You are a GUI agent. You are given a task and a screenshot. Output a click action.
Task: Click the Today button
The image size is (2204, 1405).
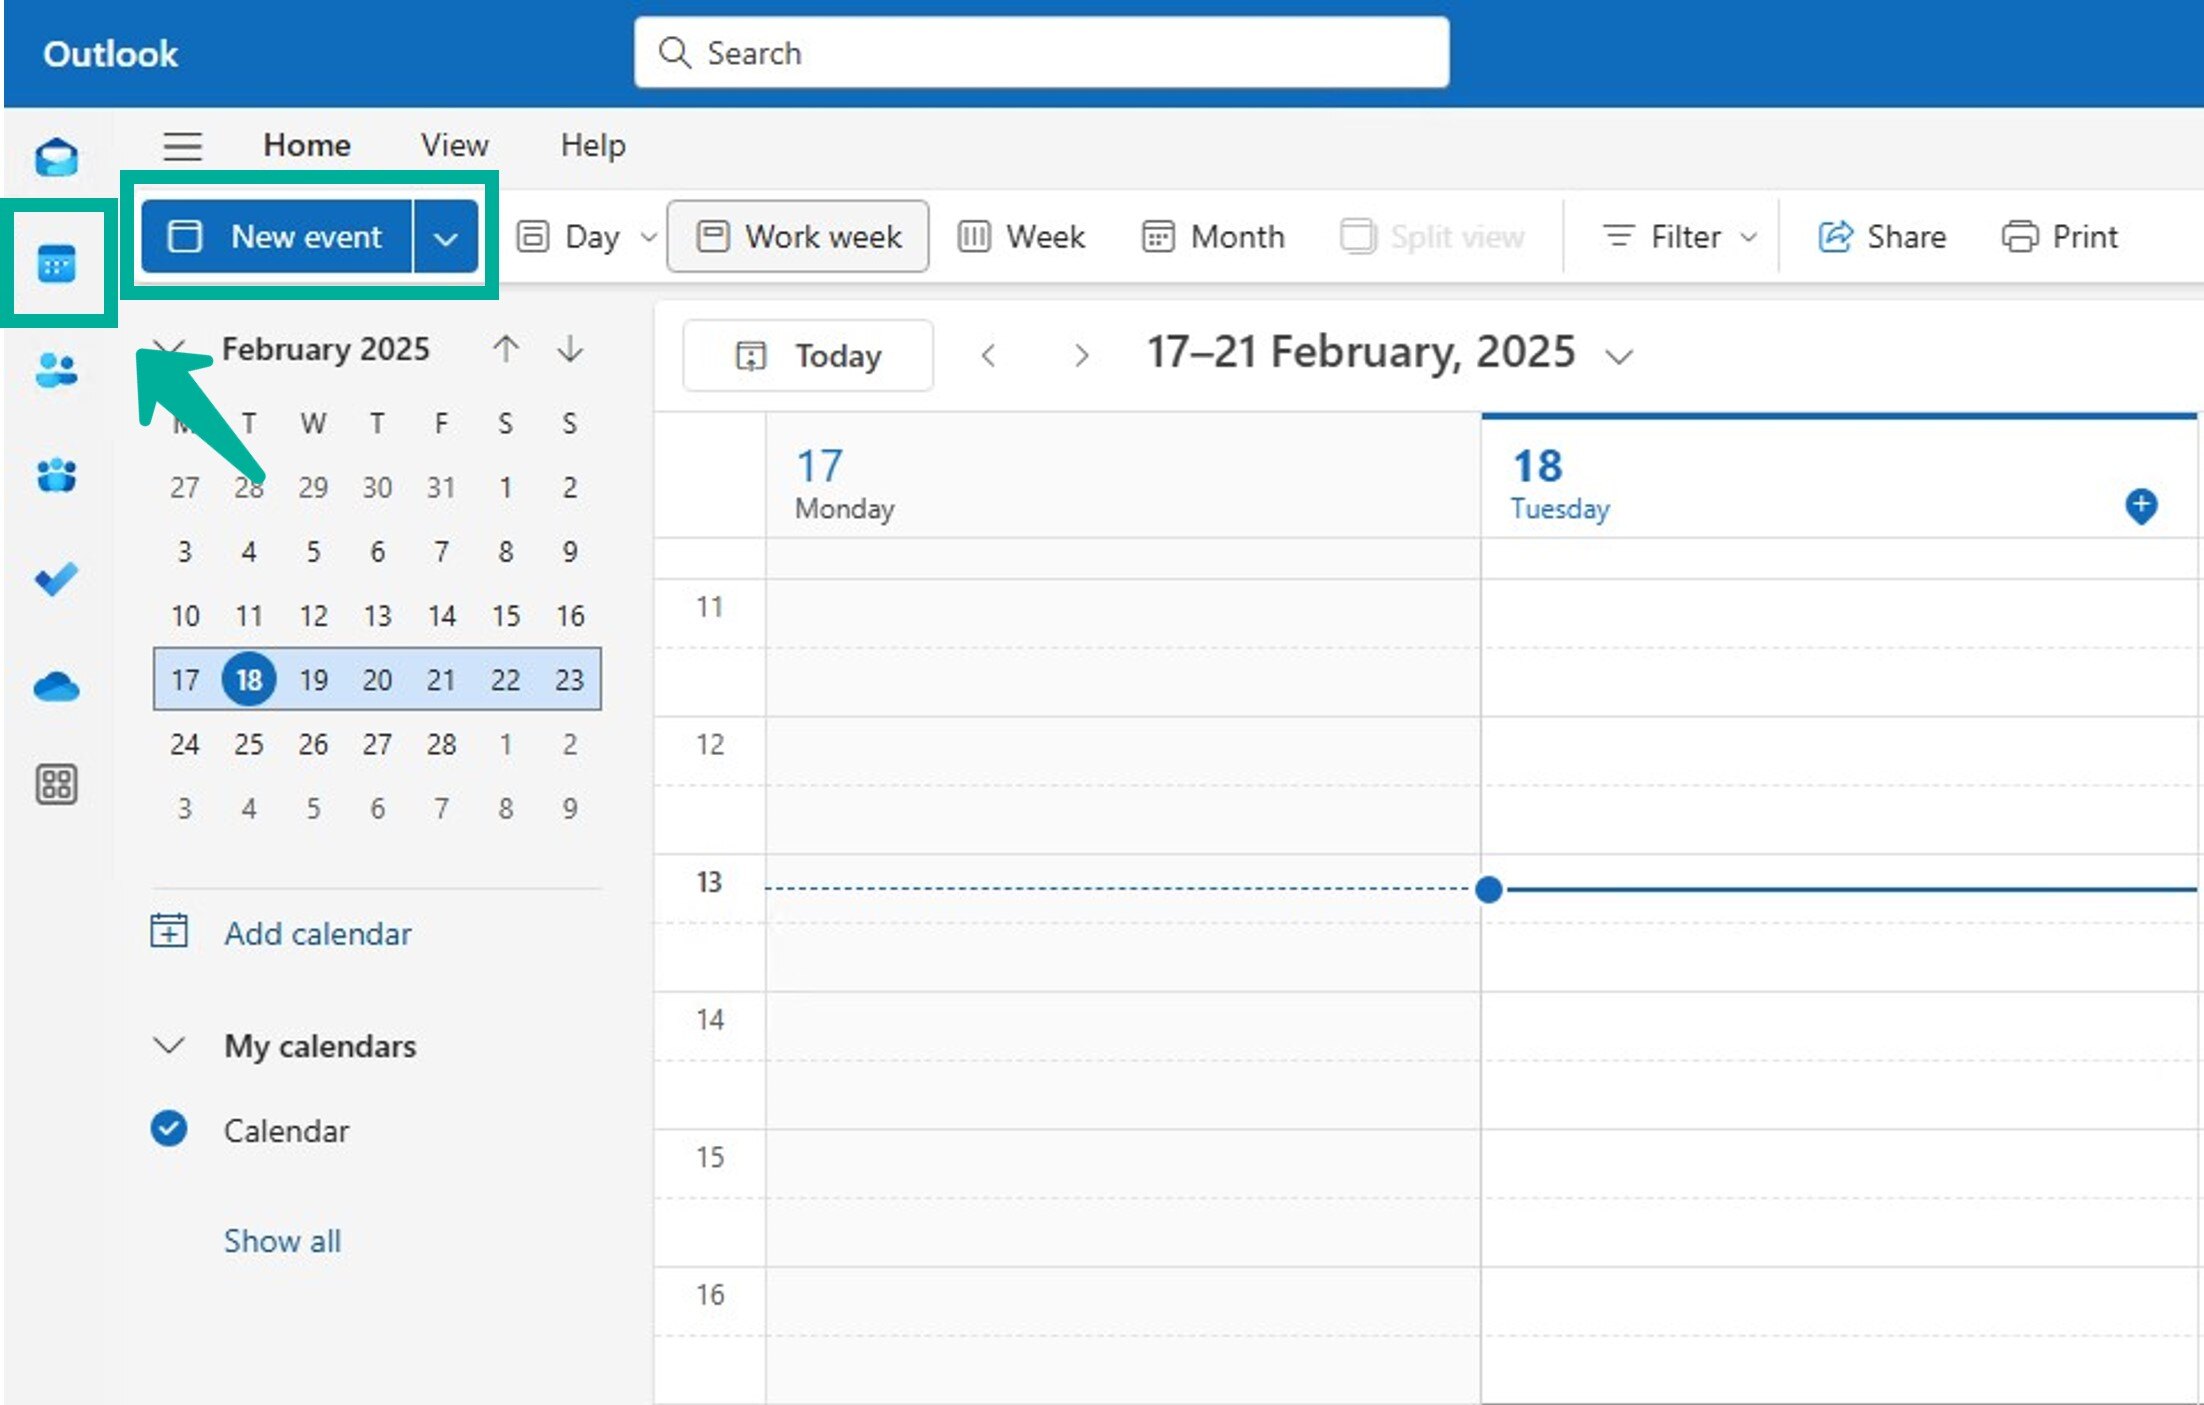808,356
